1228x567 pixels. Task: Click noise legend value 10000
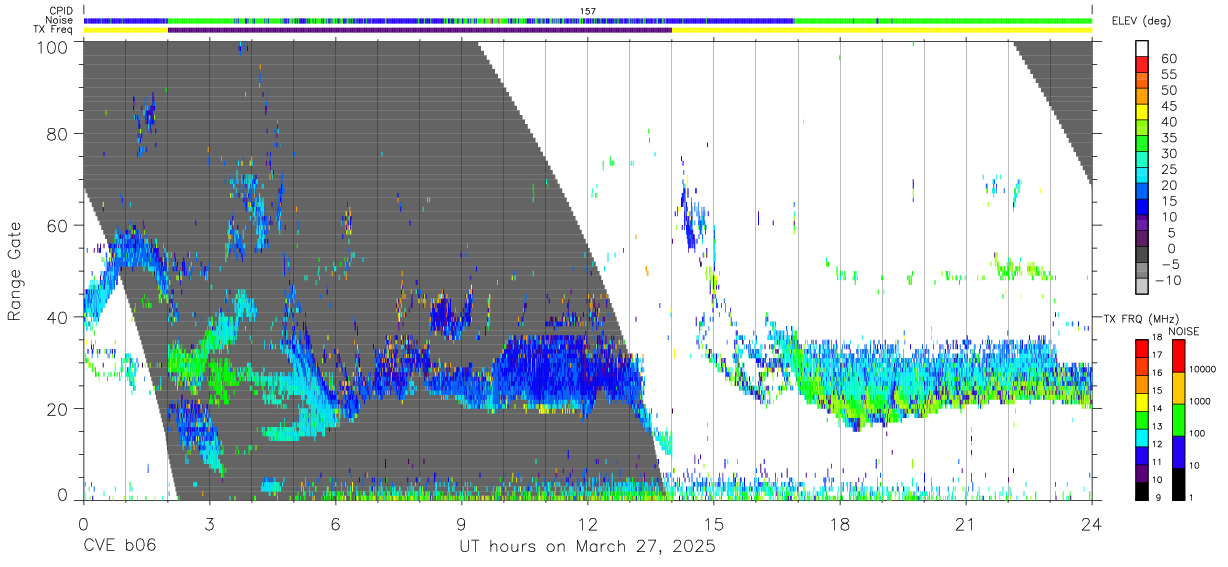tap(1205, 370)
